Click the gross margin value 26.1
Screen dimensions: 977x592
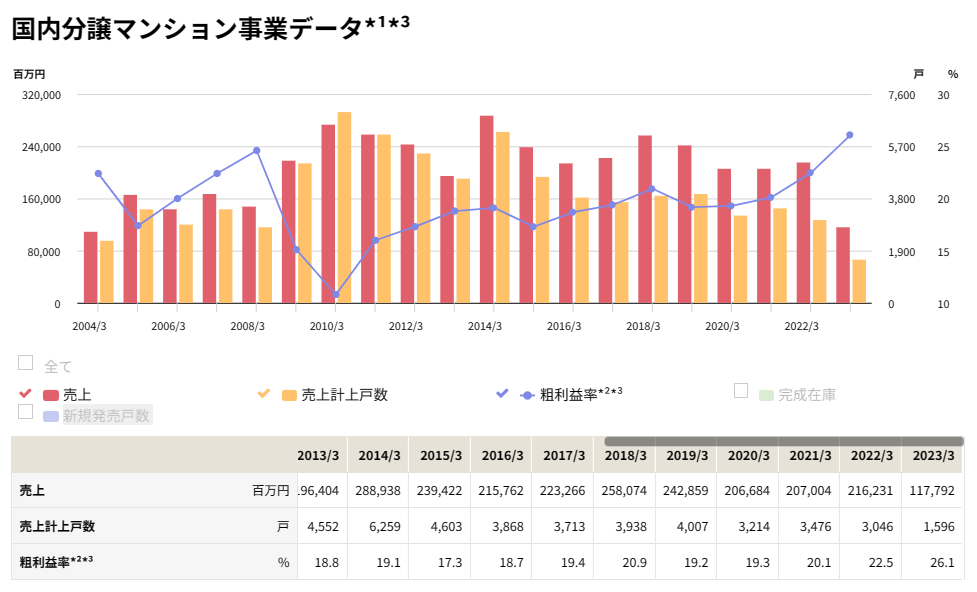(x=942, y=562)
